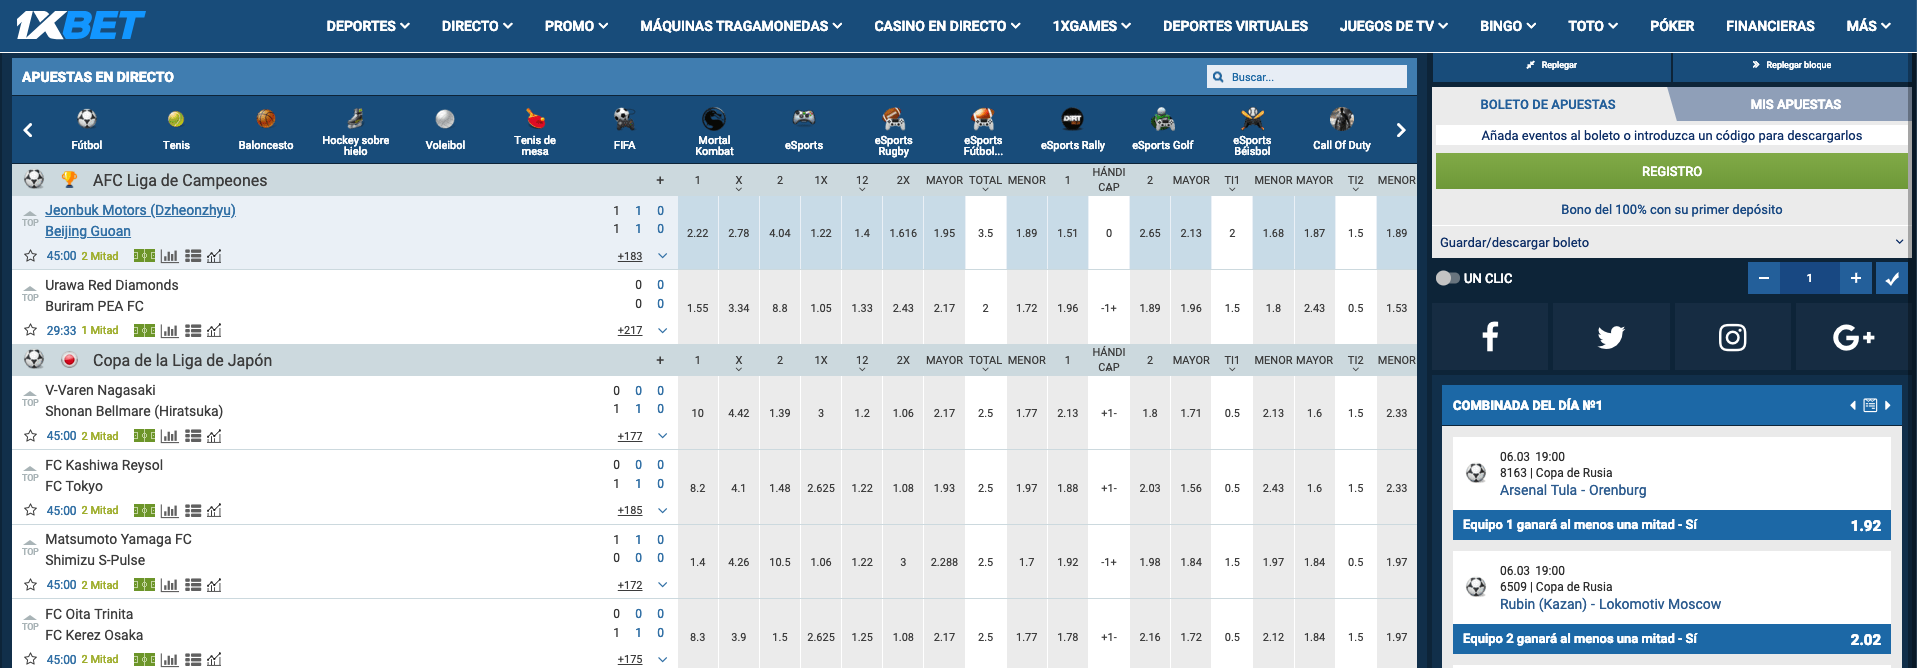Favorite the FC Kashiwa Reysol match star

pyautogui.click(x=30, y=510)
